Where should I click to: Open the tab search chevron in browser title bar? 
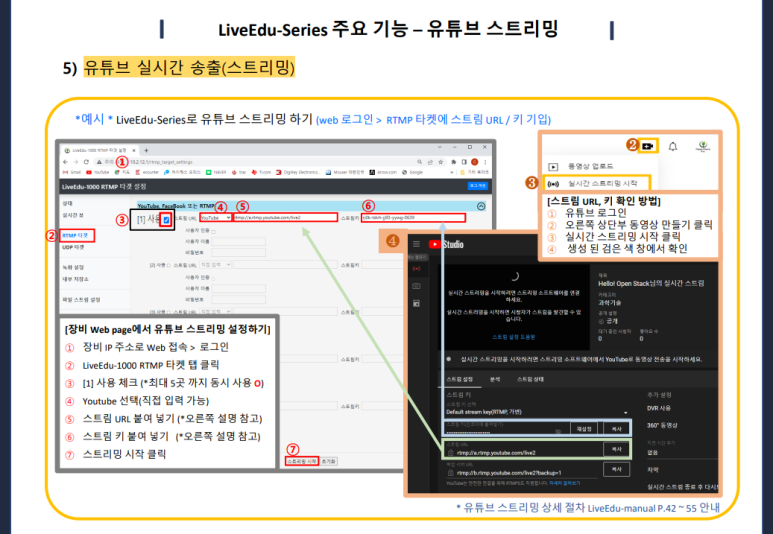pos(440,147)
